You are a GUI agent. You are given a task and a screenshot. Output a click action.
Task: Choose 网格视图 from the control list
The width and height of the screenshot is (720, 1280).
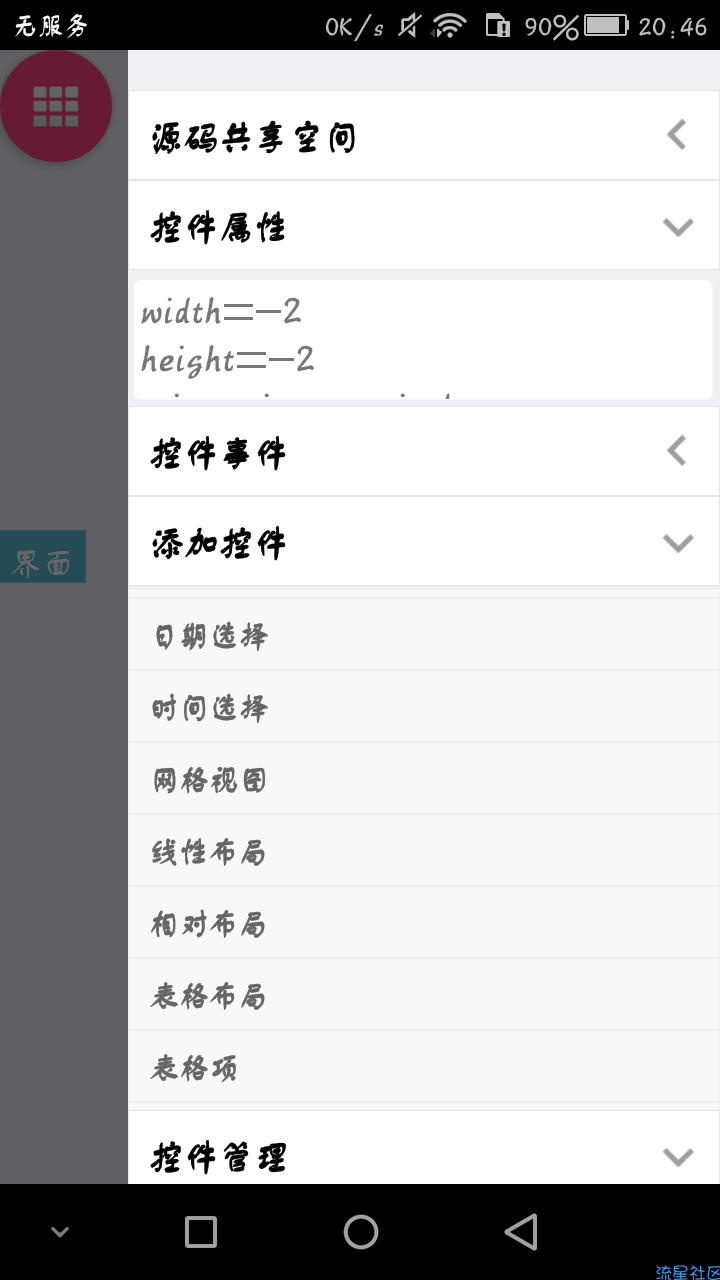point(424,779)
